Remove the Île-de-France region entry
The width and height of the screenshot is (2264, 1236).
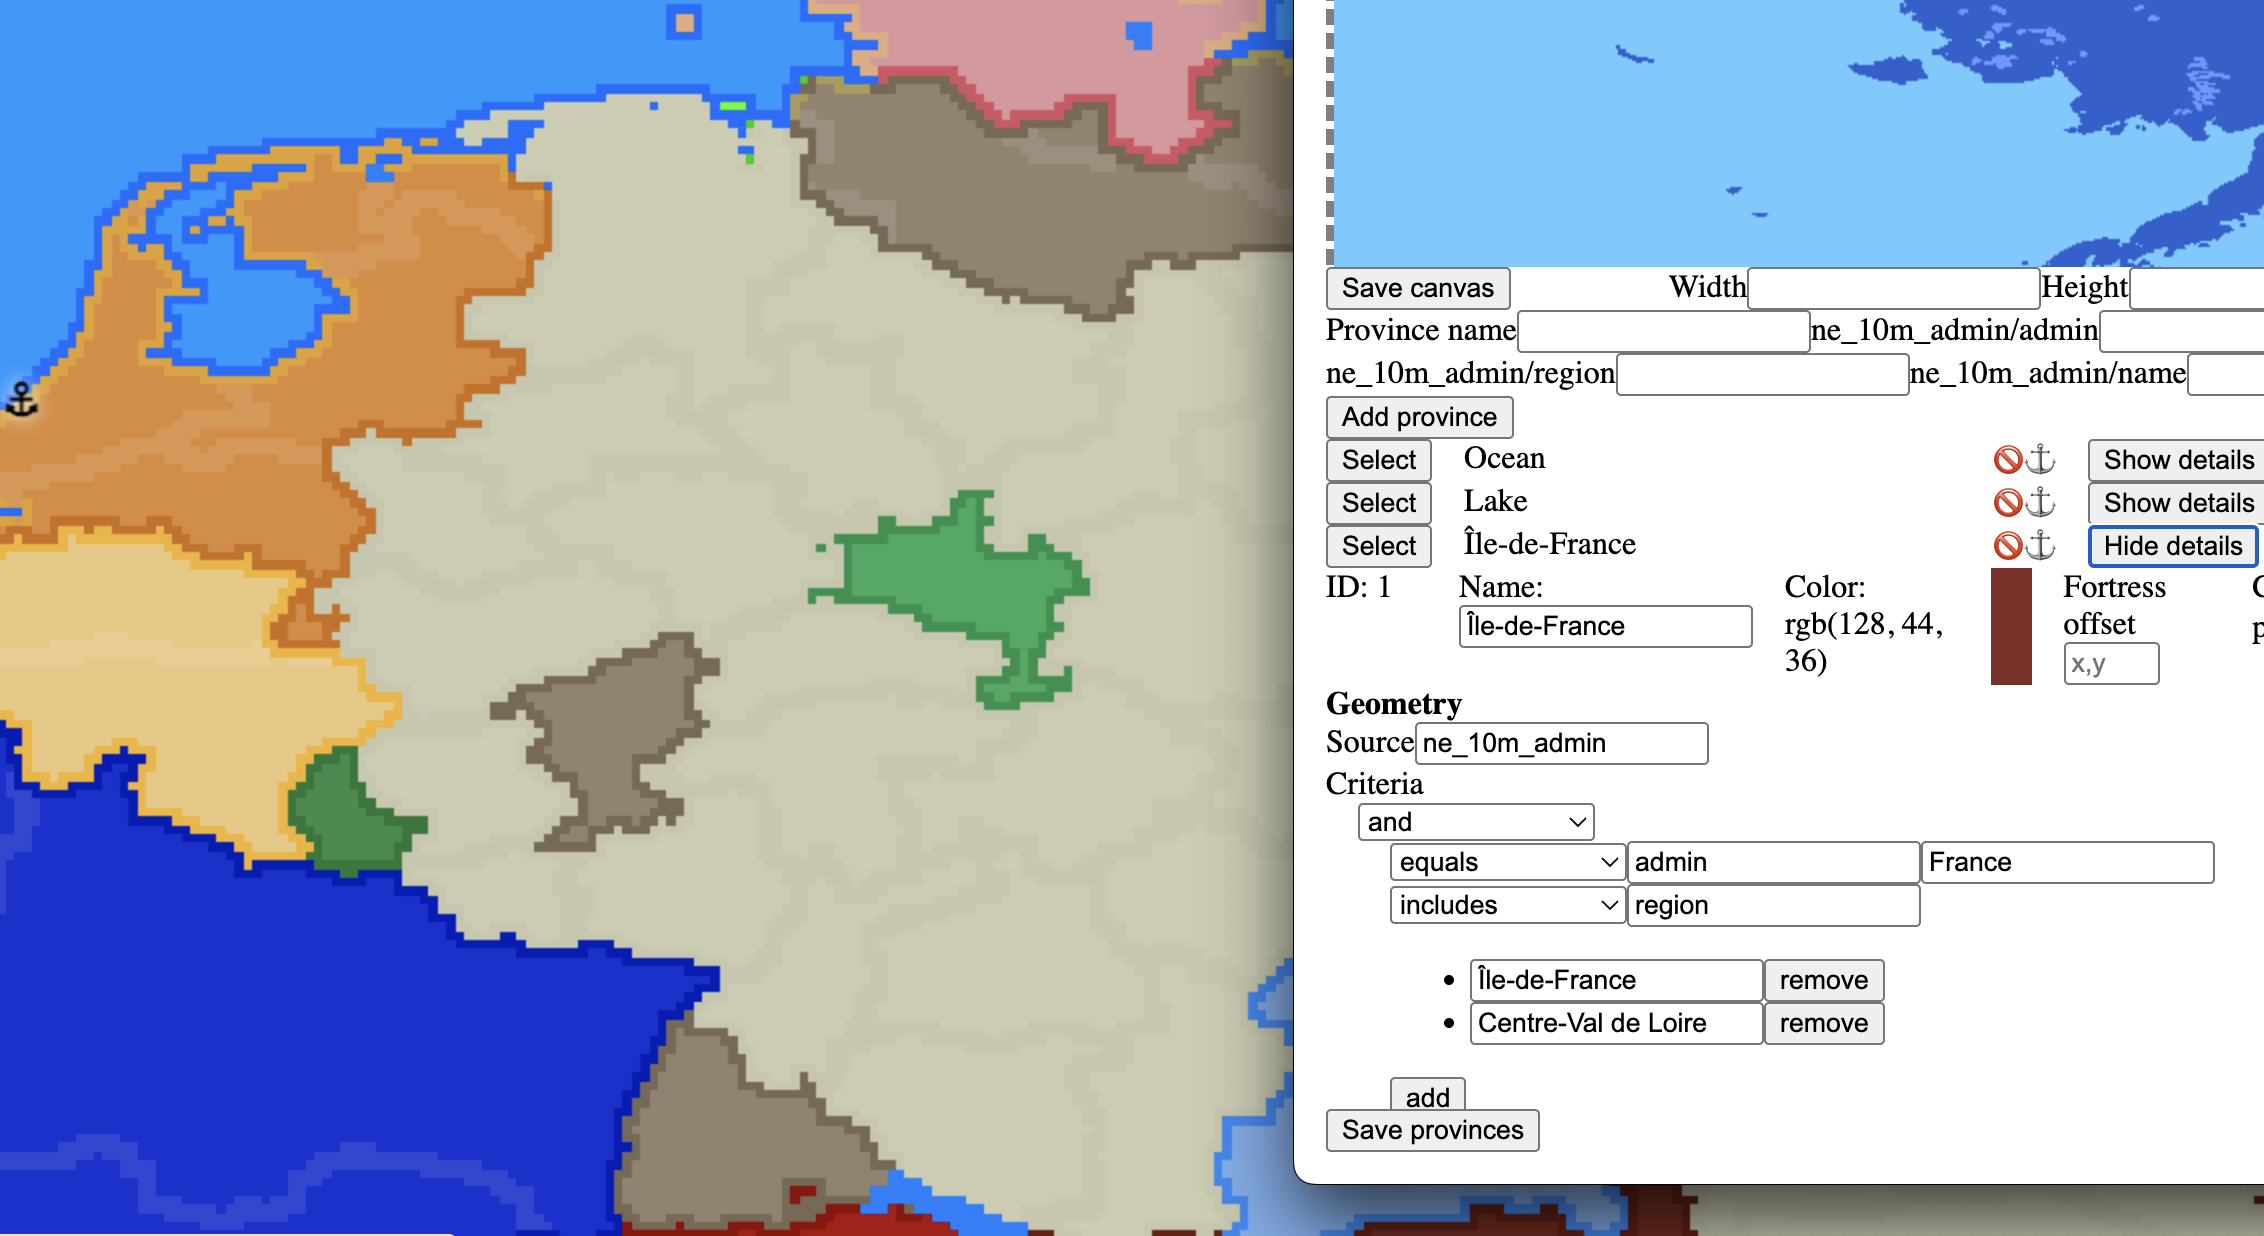(x=1824, y=980)
